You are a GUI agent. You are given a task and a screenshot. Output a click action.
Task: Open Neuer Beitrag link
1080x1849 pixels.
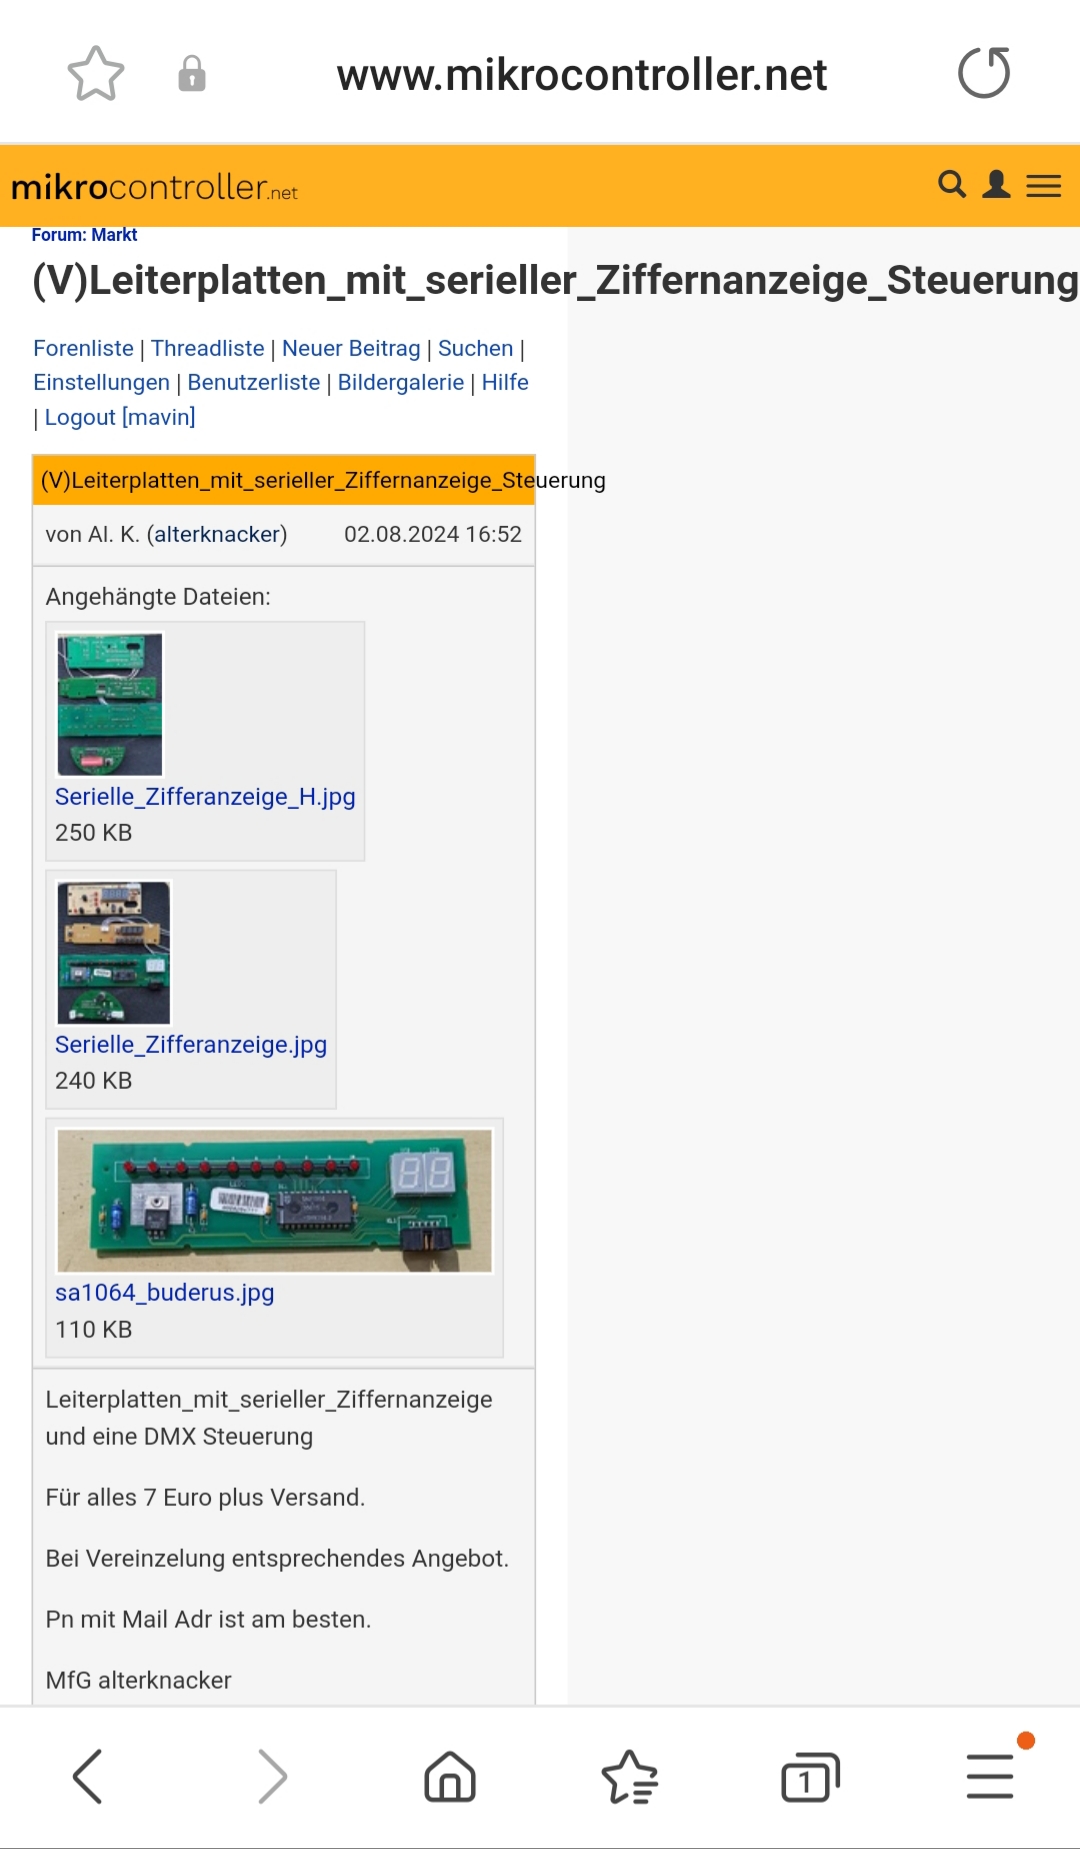[351, 348]
